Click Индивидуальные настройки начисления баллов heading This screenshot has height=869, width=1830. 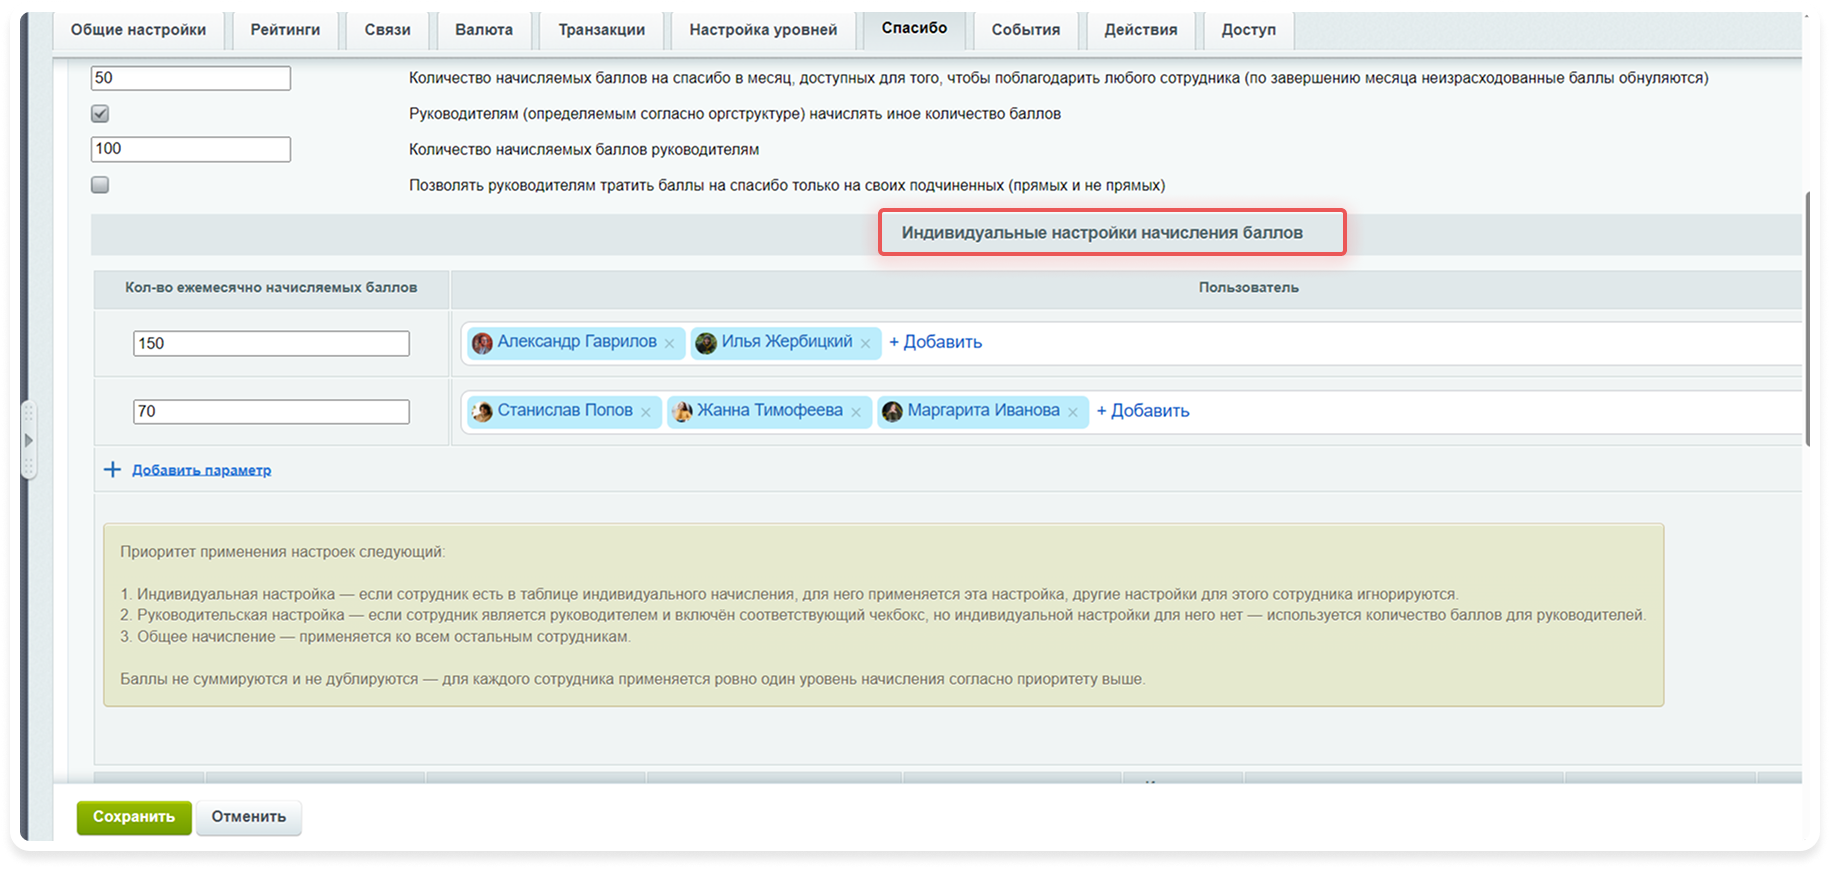(x=1102, y=233)
